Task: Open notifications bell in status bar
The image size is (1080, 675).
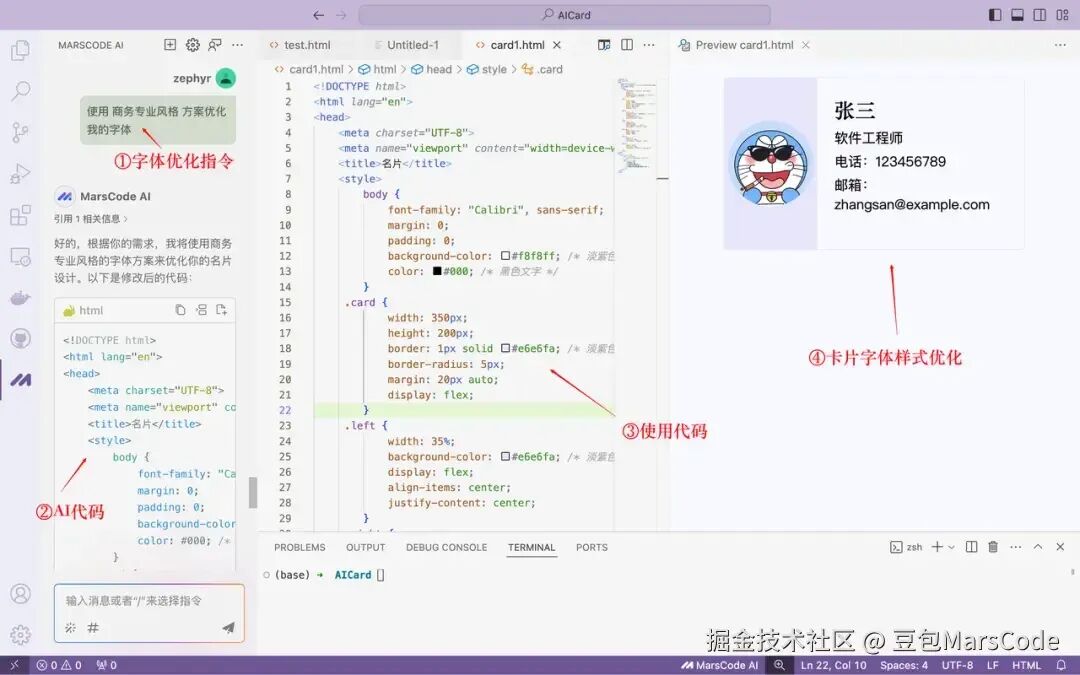Action: click(x=1061, y=665)
